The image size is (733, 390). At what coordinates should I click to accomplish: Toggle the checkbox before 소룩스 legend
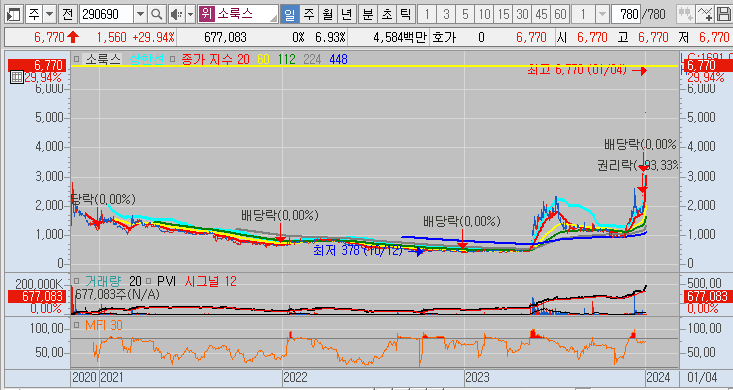coord(77,59)
